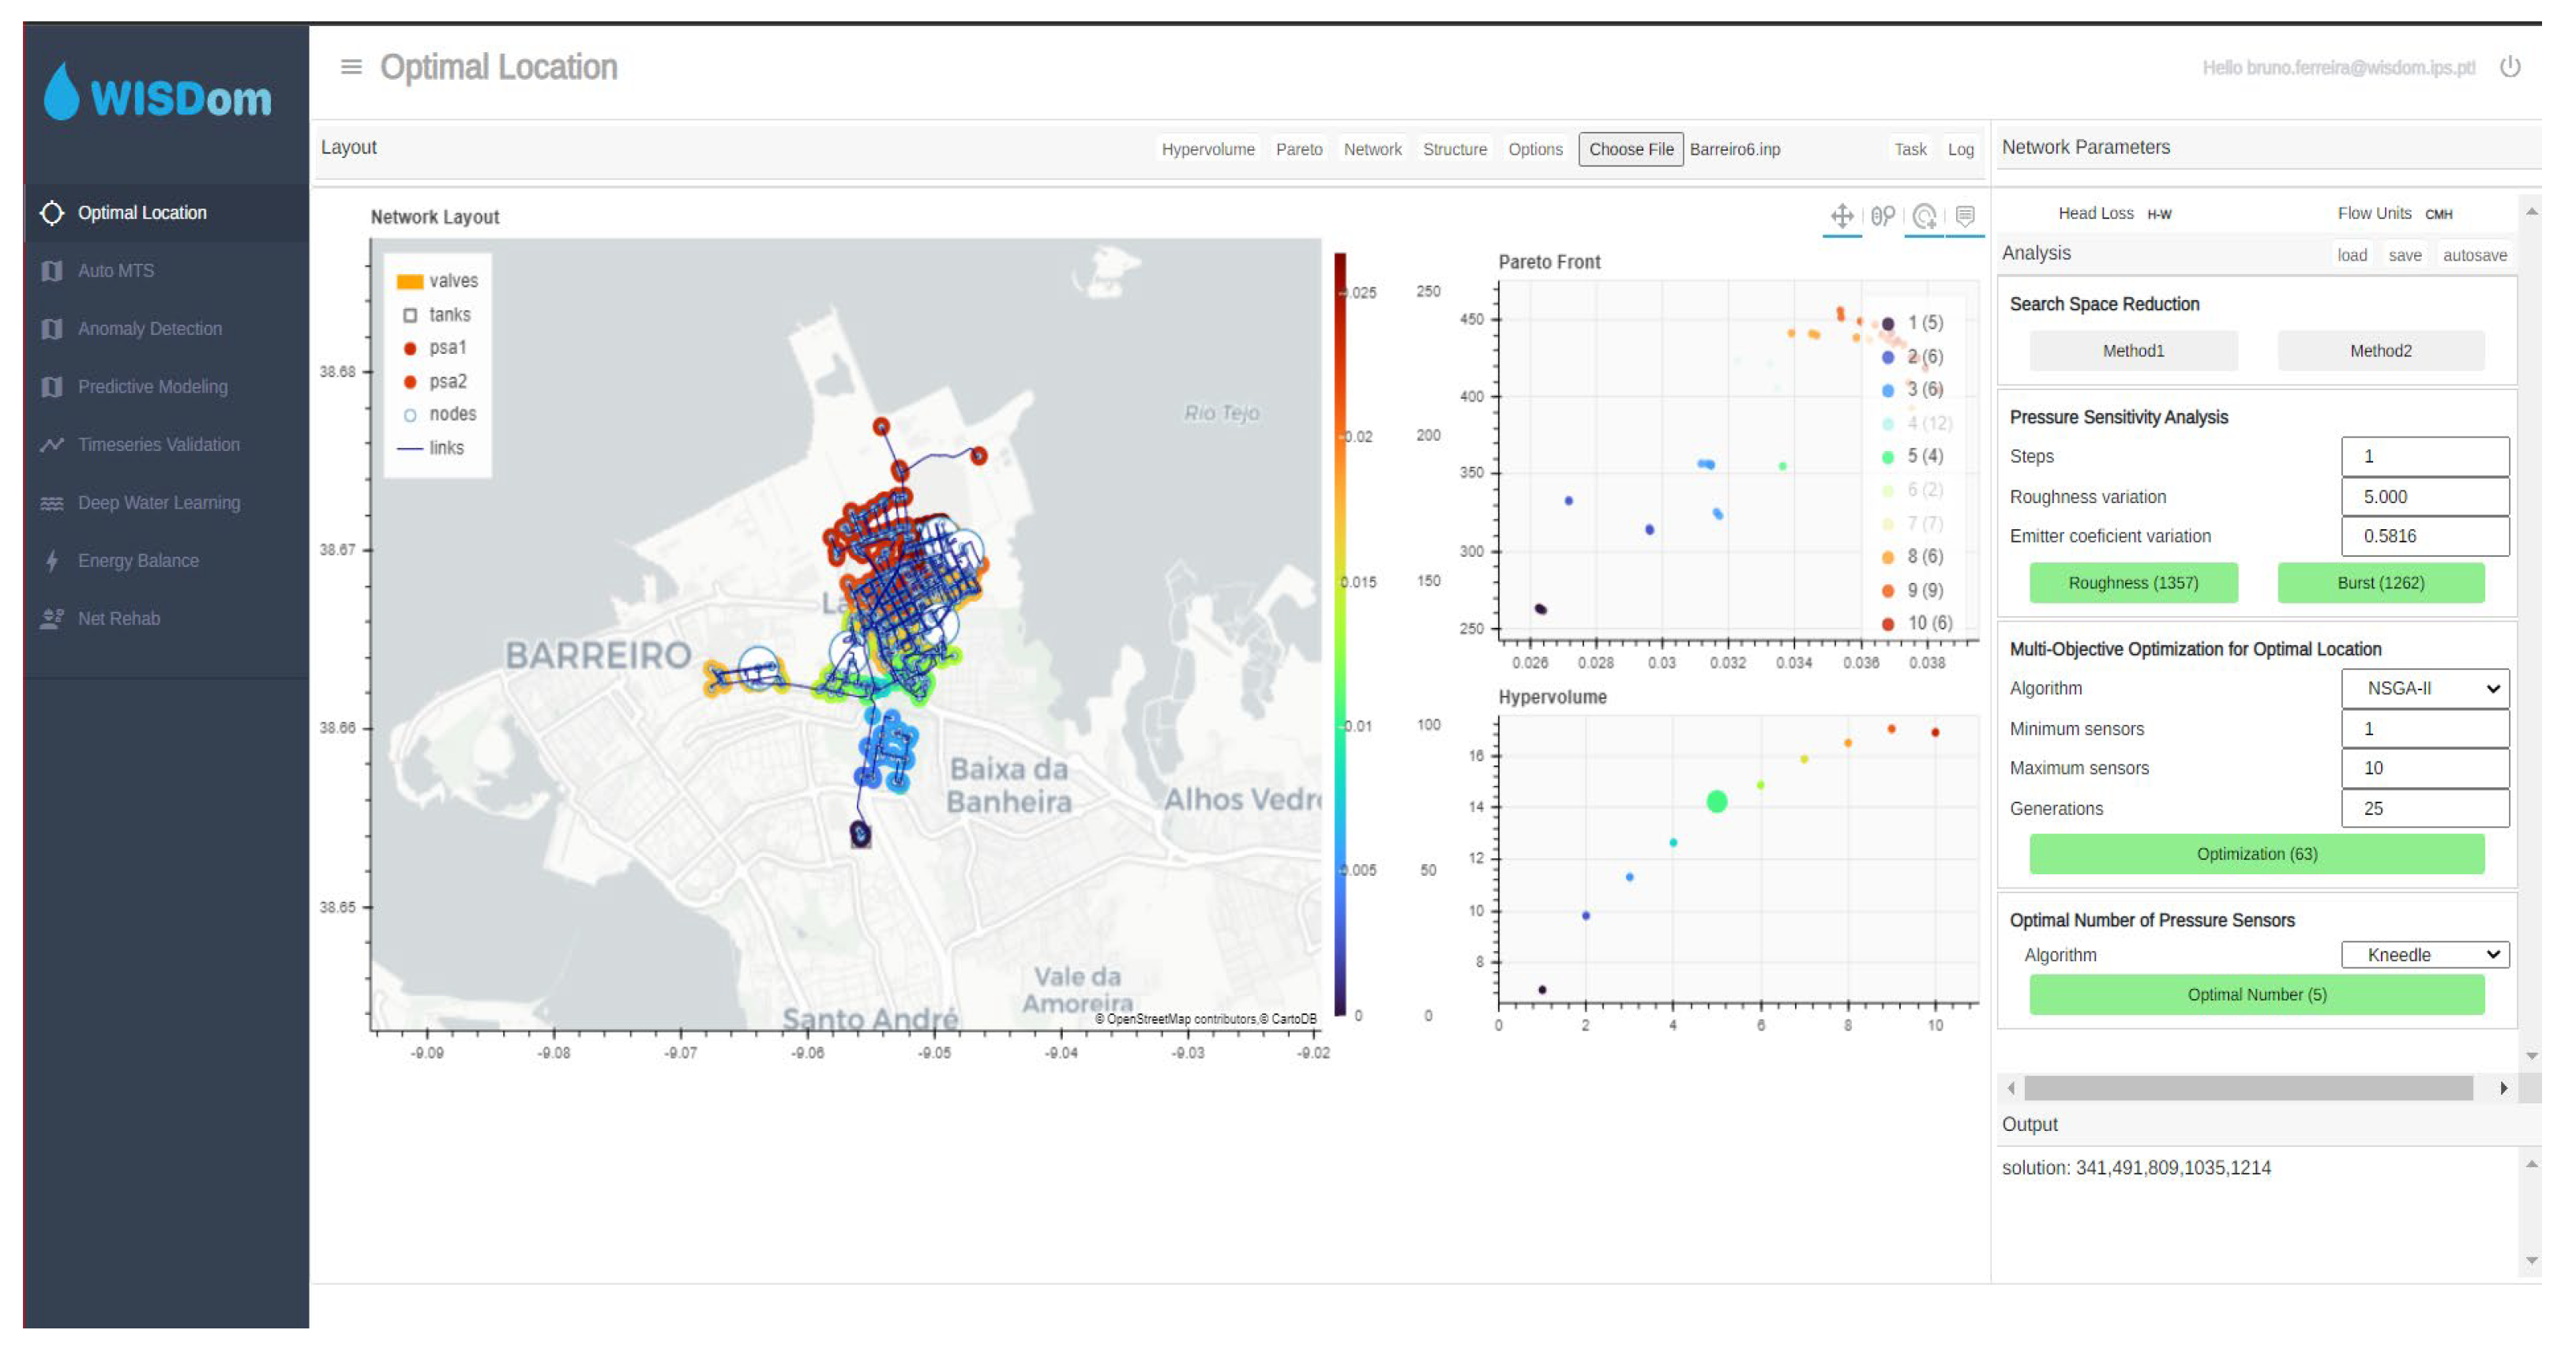Click the hamburger menu icon

351,67
